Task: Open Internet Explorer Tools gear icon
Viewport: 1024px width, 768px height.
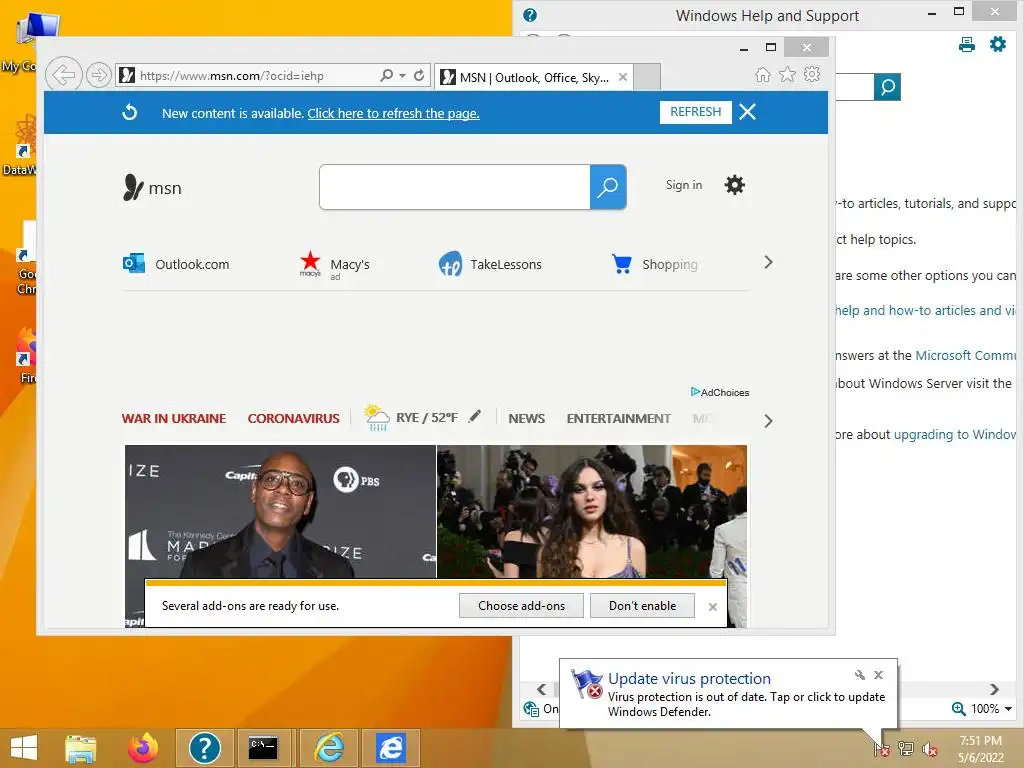Action: click(812, 74)
